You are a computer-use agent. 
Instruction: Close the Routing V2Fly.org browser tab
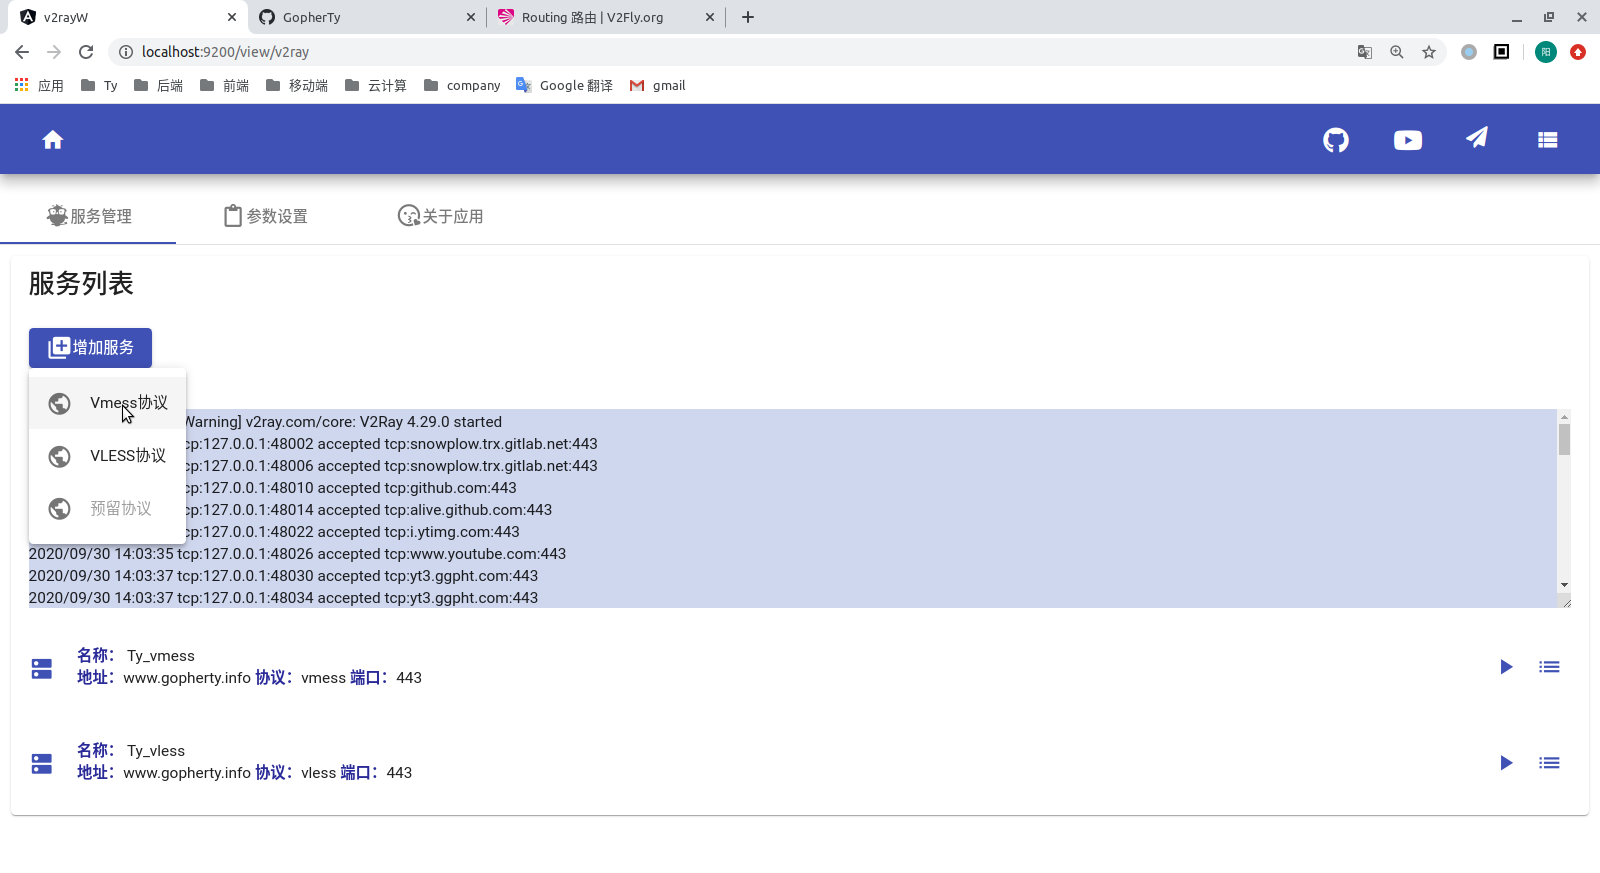[x=710, y=17]
